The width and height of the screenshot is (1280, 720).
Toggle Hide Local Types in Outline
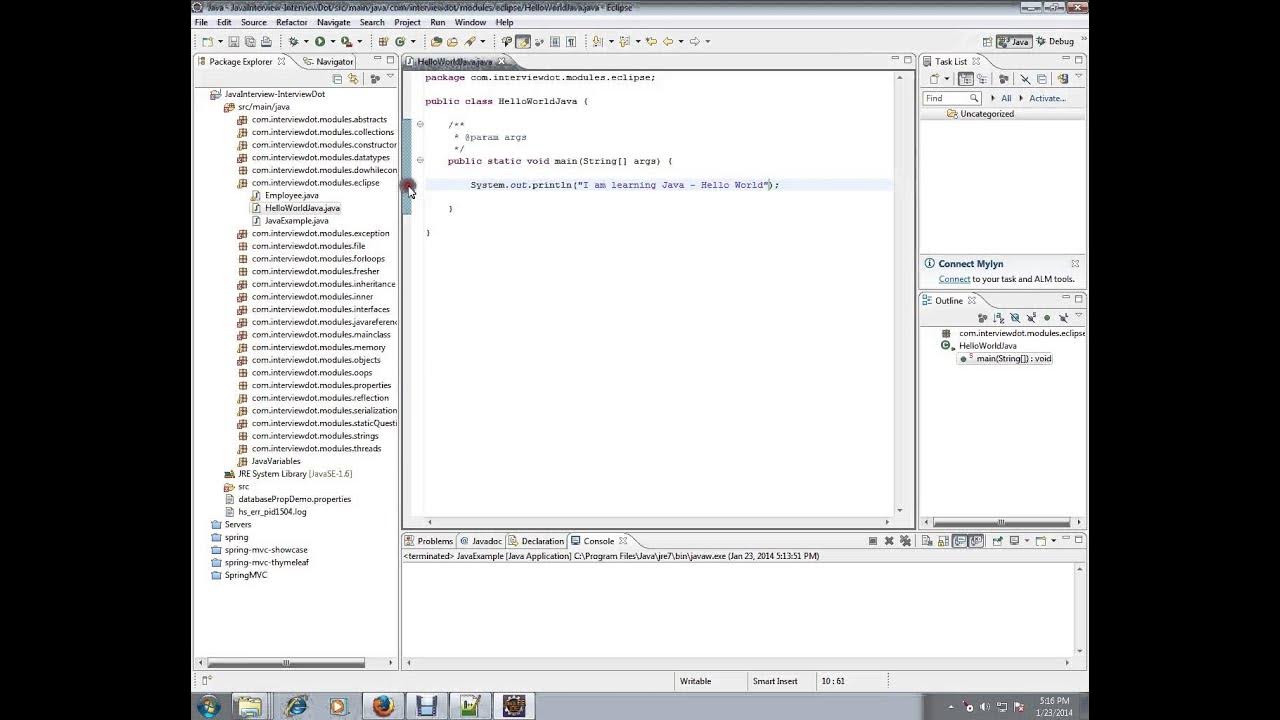[1063, 318]
